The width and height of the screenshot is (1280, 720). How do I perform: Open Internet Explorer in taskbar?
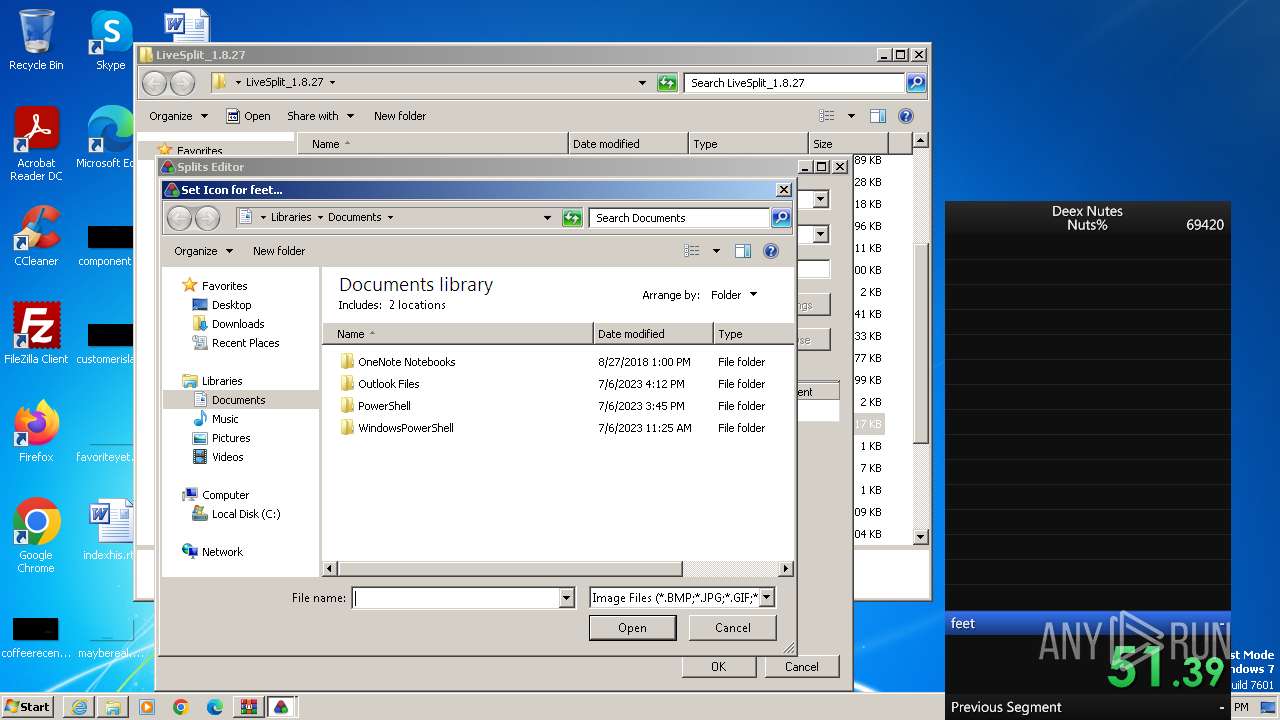click(x=79, y=707)
